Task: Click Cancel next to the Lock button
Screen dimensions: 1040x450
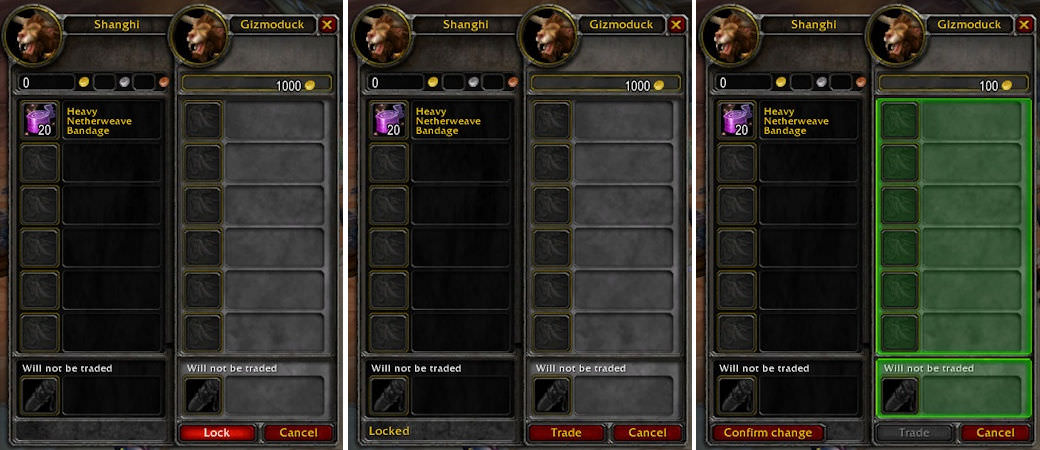Action: (298, 433)
